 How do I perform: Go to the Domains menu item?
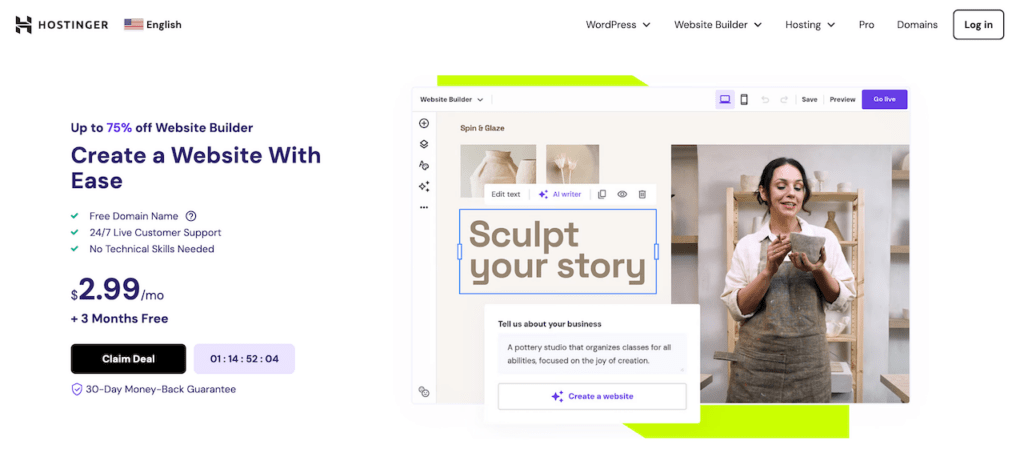click(917, 25)
